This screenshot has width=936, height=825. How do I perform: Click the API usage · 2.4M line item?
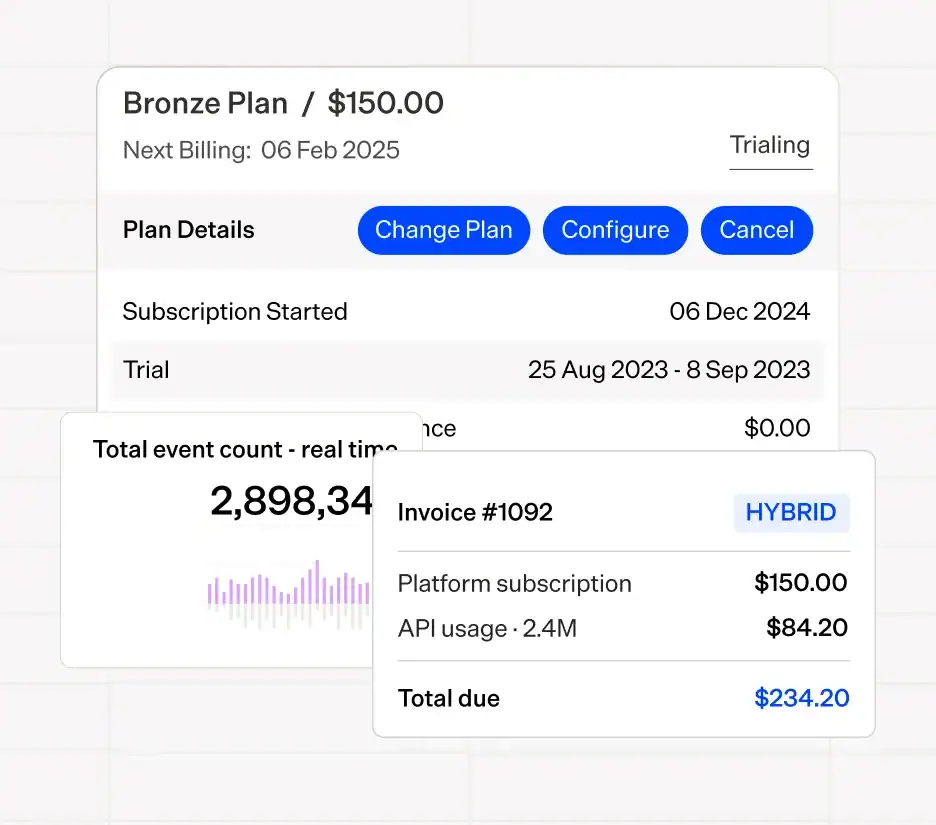(x=487, y=628)
